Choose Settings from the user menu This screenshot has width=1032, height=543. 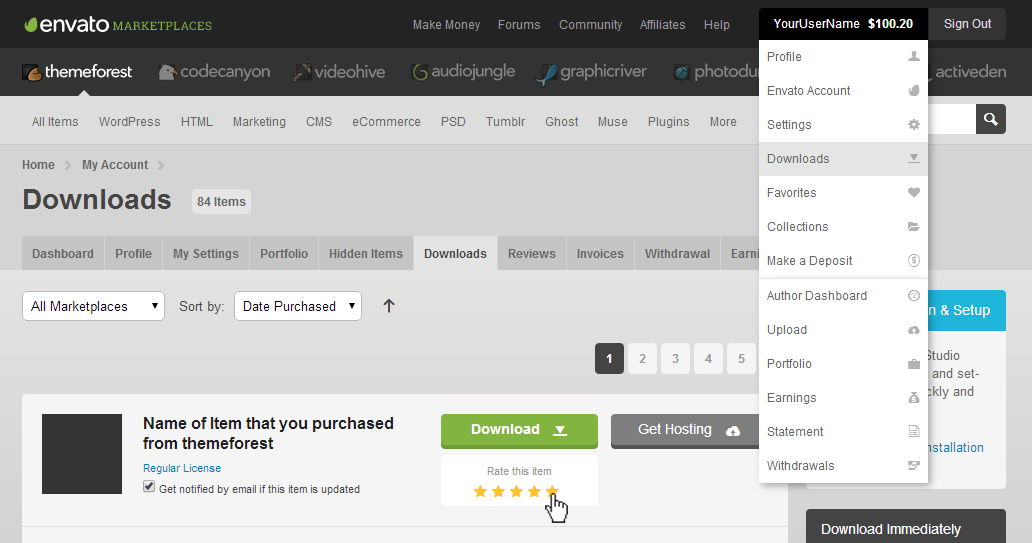coord(843,124)
